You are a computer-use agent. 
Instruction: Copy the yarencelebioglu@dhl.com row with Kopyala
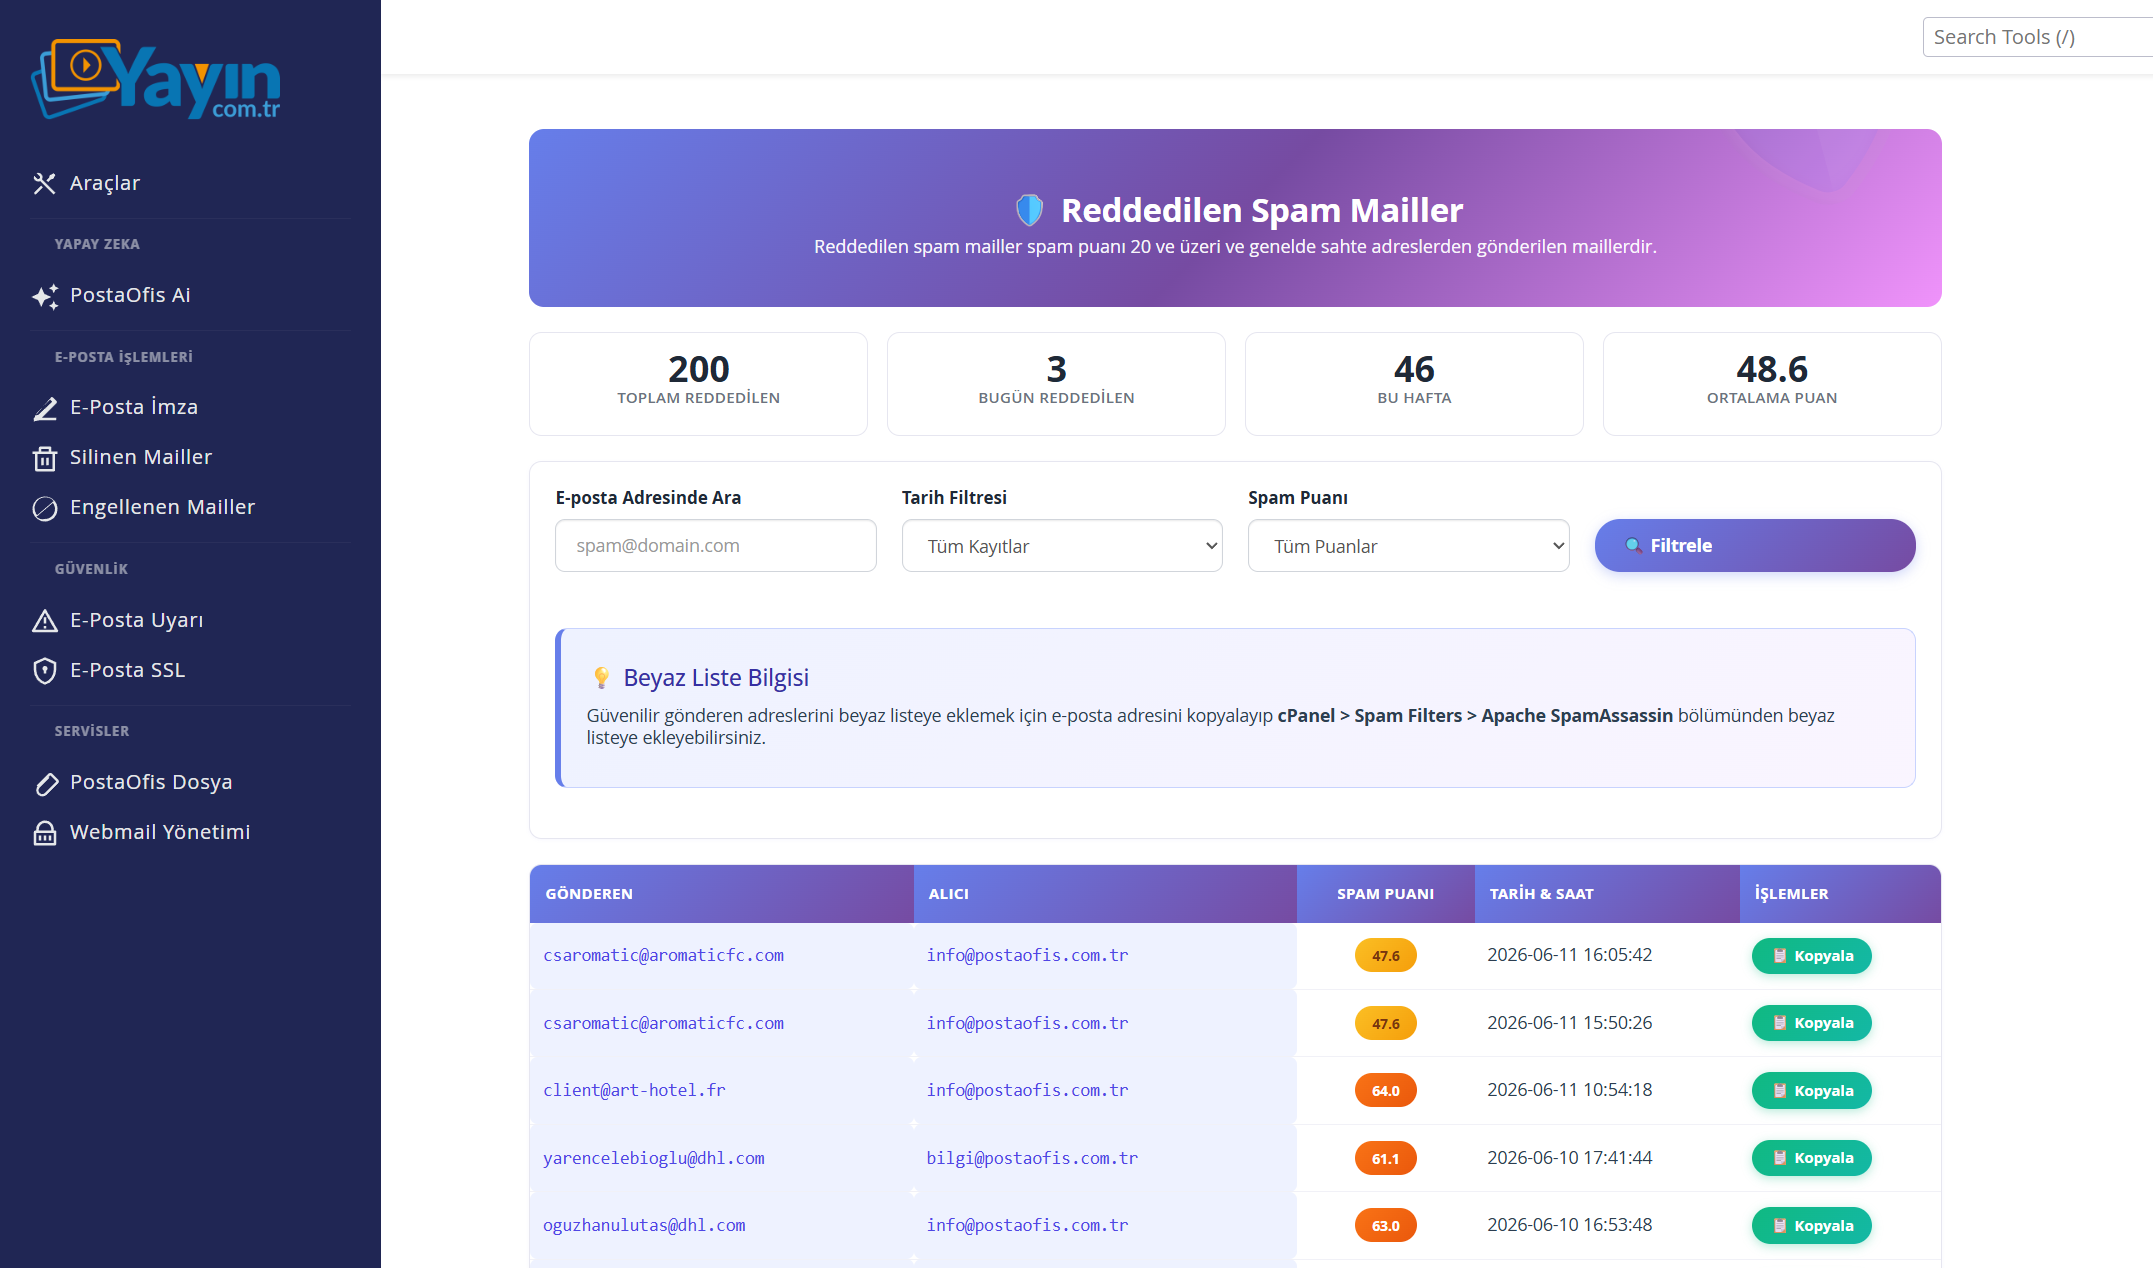1811,1158
